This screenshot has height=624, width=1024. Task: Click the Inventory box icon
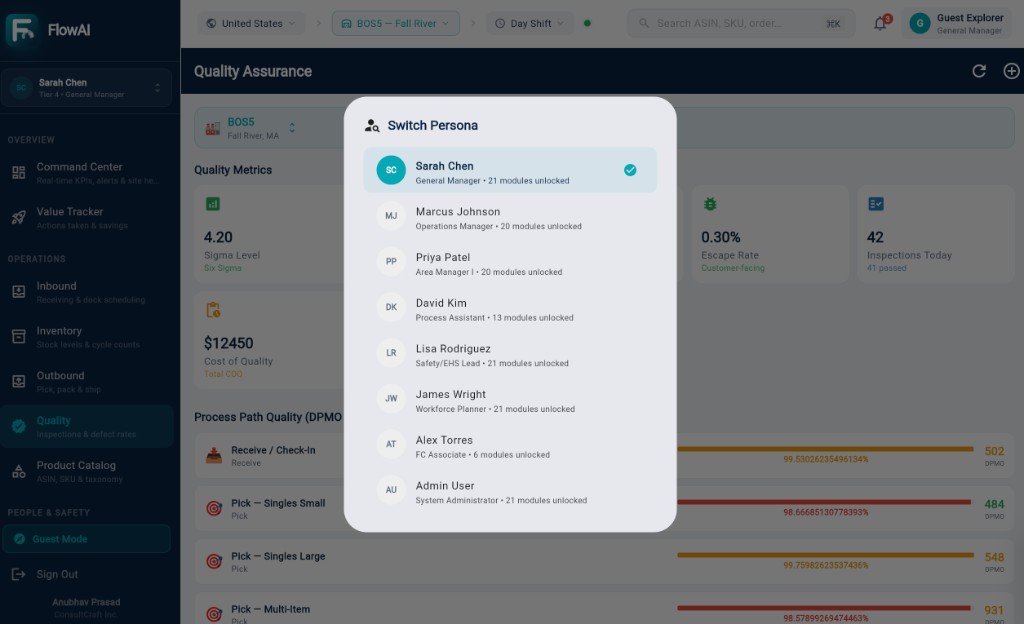click(18, 337)
